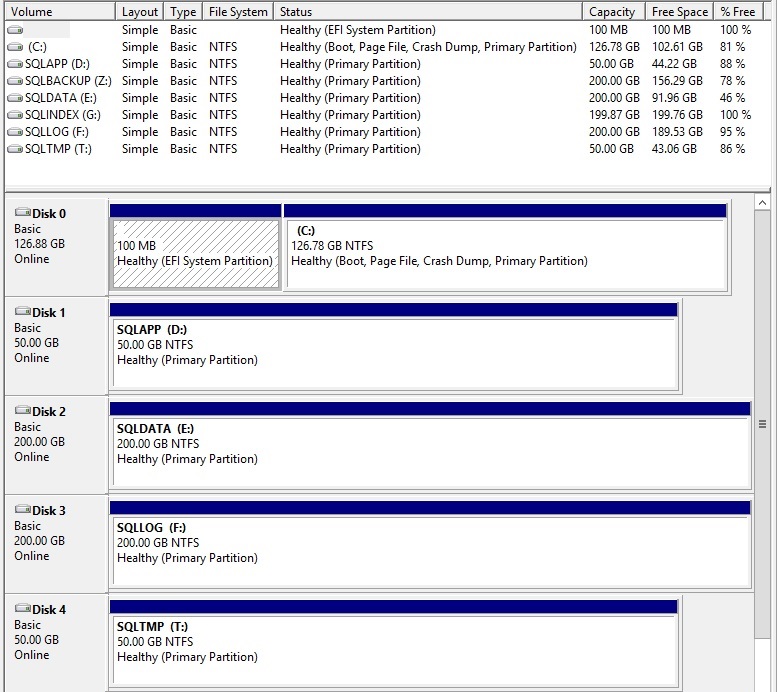The image size is (777, 692).
Task: Select the 100 MB EFI System Partition block
Action: [x=195, y=253]
